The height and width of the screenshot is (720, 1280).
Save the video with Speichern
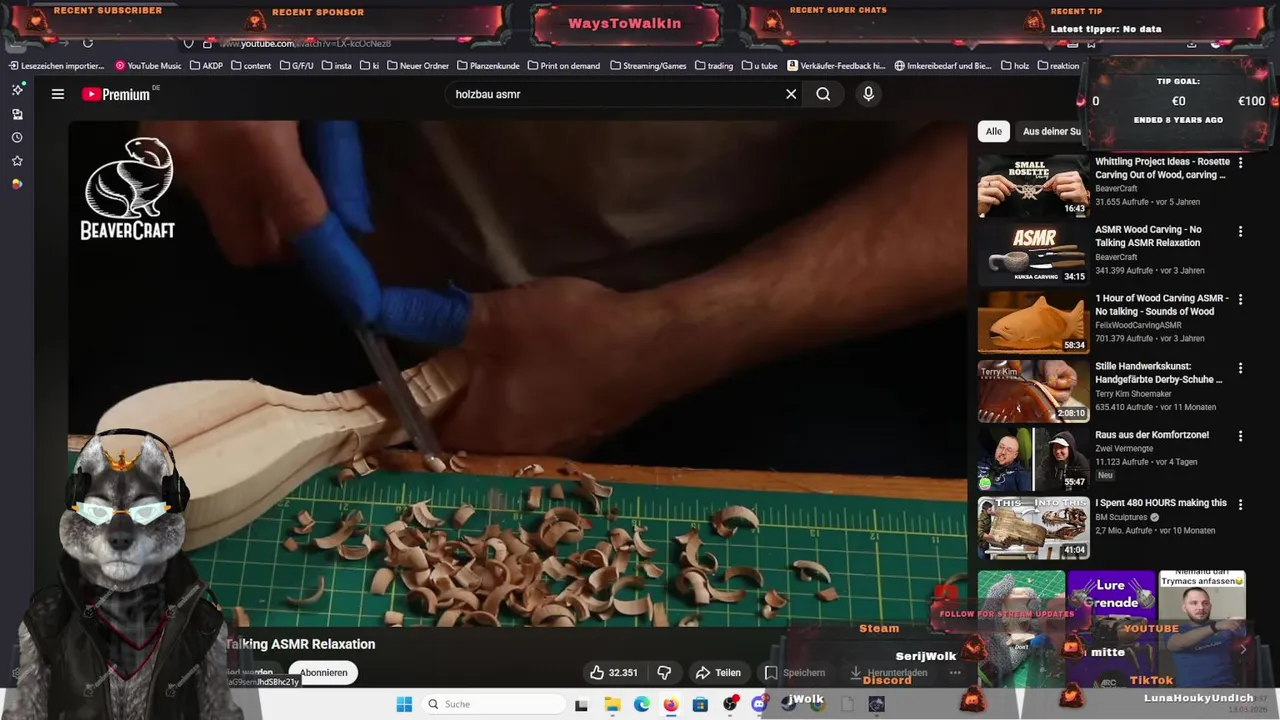click(x=795, y=673)
